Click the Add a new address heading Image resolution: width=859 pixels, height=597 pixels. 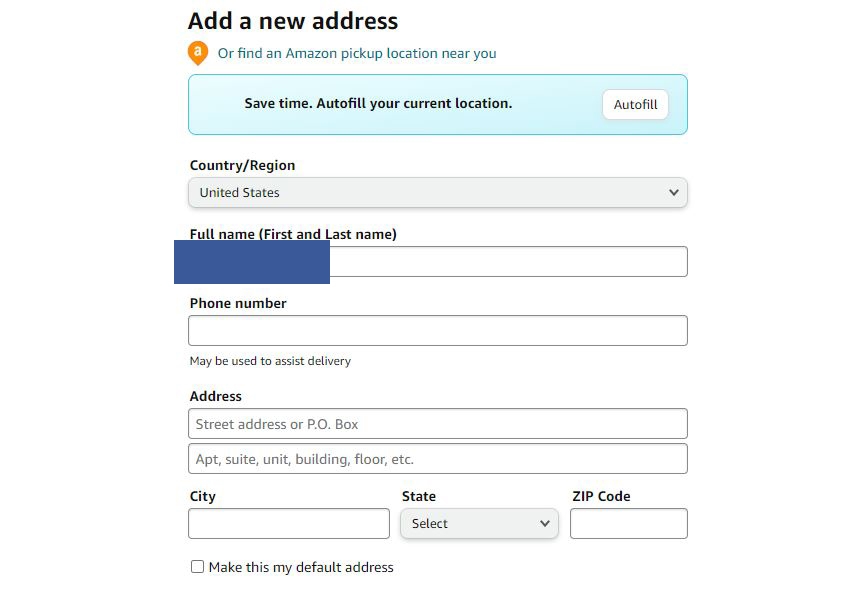(x=292, y=20)
